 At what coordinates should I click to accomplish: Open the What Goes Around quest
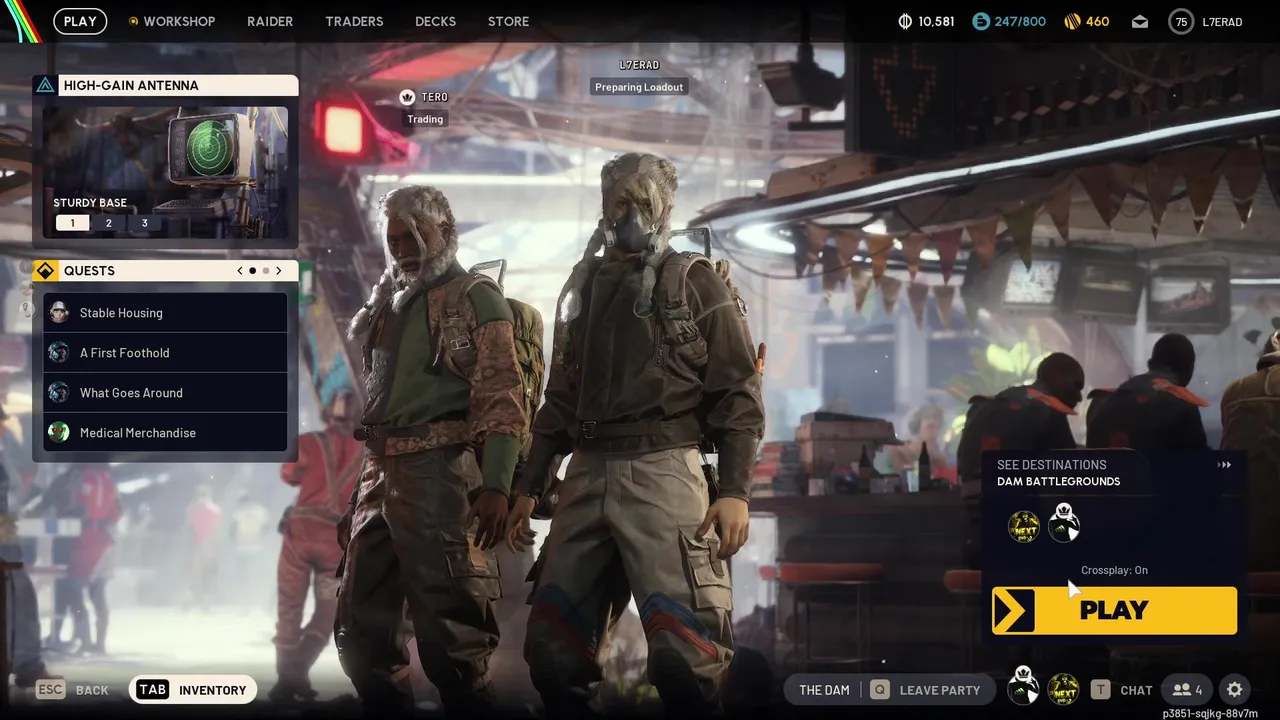pos(165,393)
